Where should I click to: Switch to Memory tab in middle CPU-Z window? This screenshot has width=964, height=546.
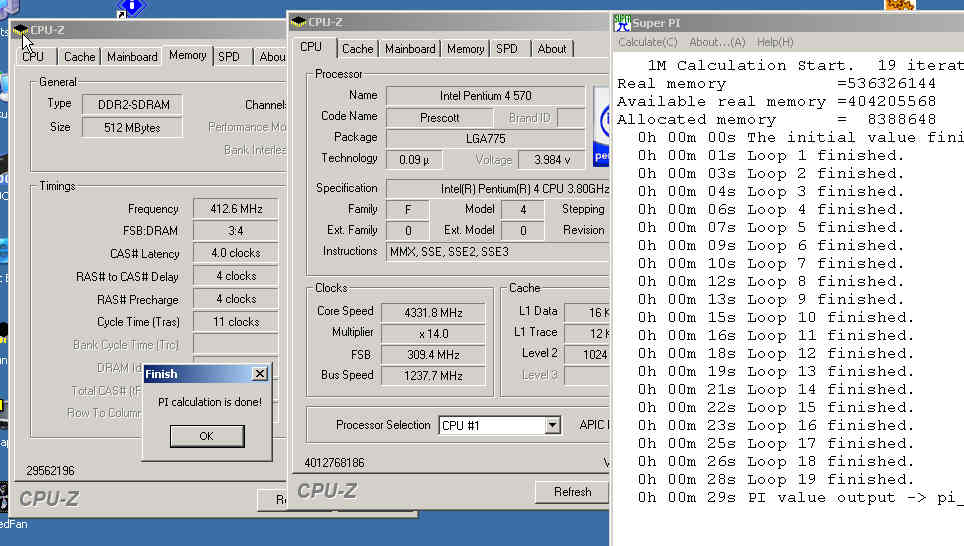click(465, 49)
